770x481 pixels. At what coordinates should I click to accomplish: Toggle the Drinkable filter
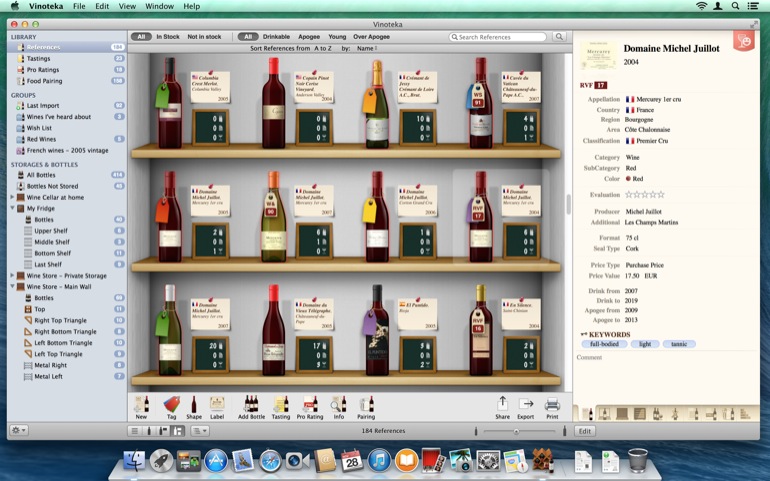pos(276,36)
